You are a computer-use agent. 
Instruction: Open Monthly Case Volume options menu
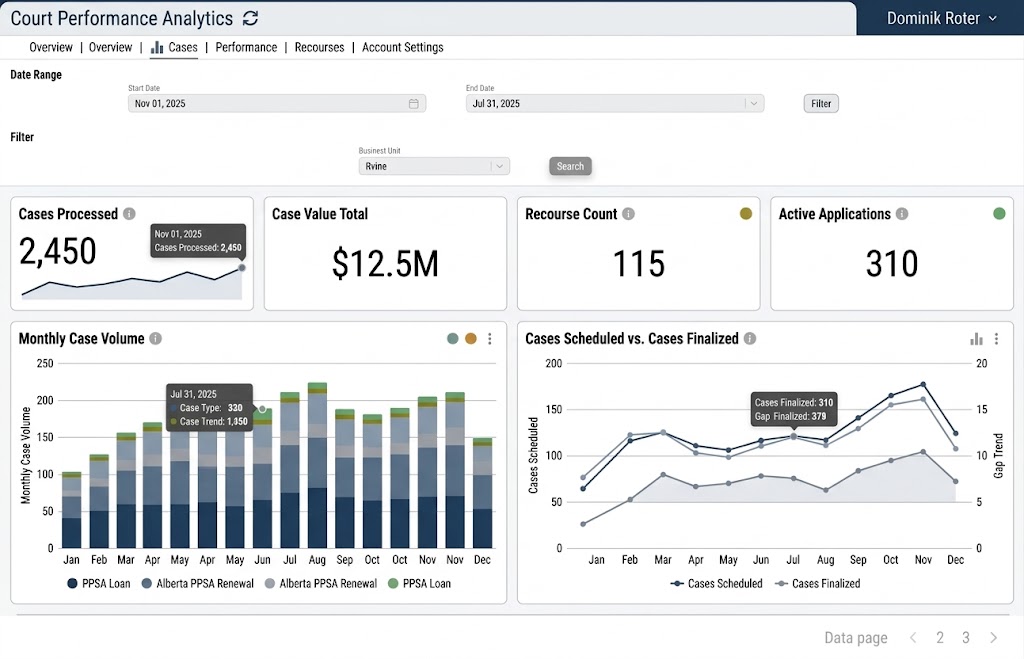pyautogui.click(x=490, y=338)
